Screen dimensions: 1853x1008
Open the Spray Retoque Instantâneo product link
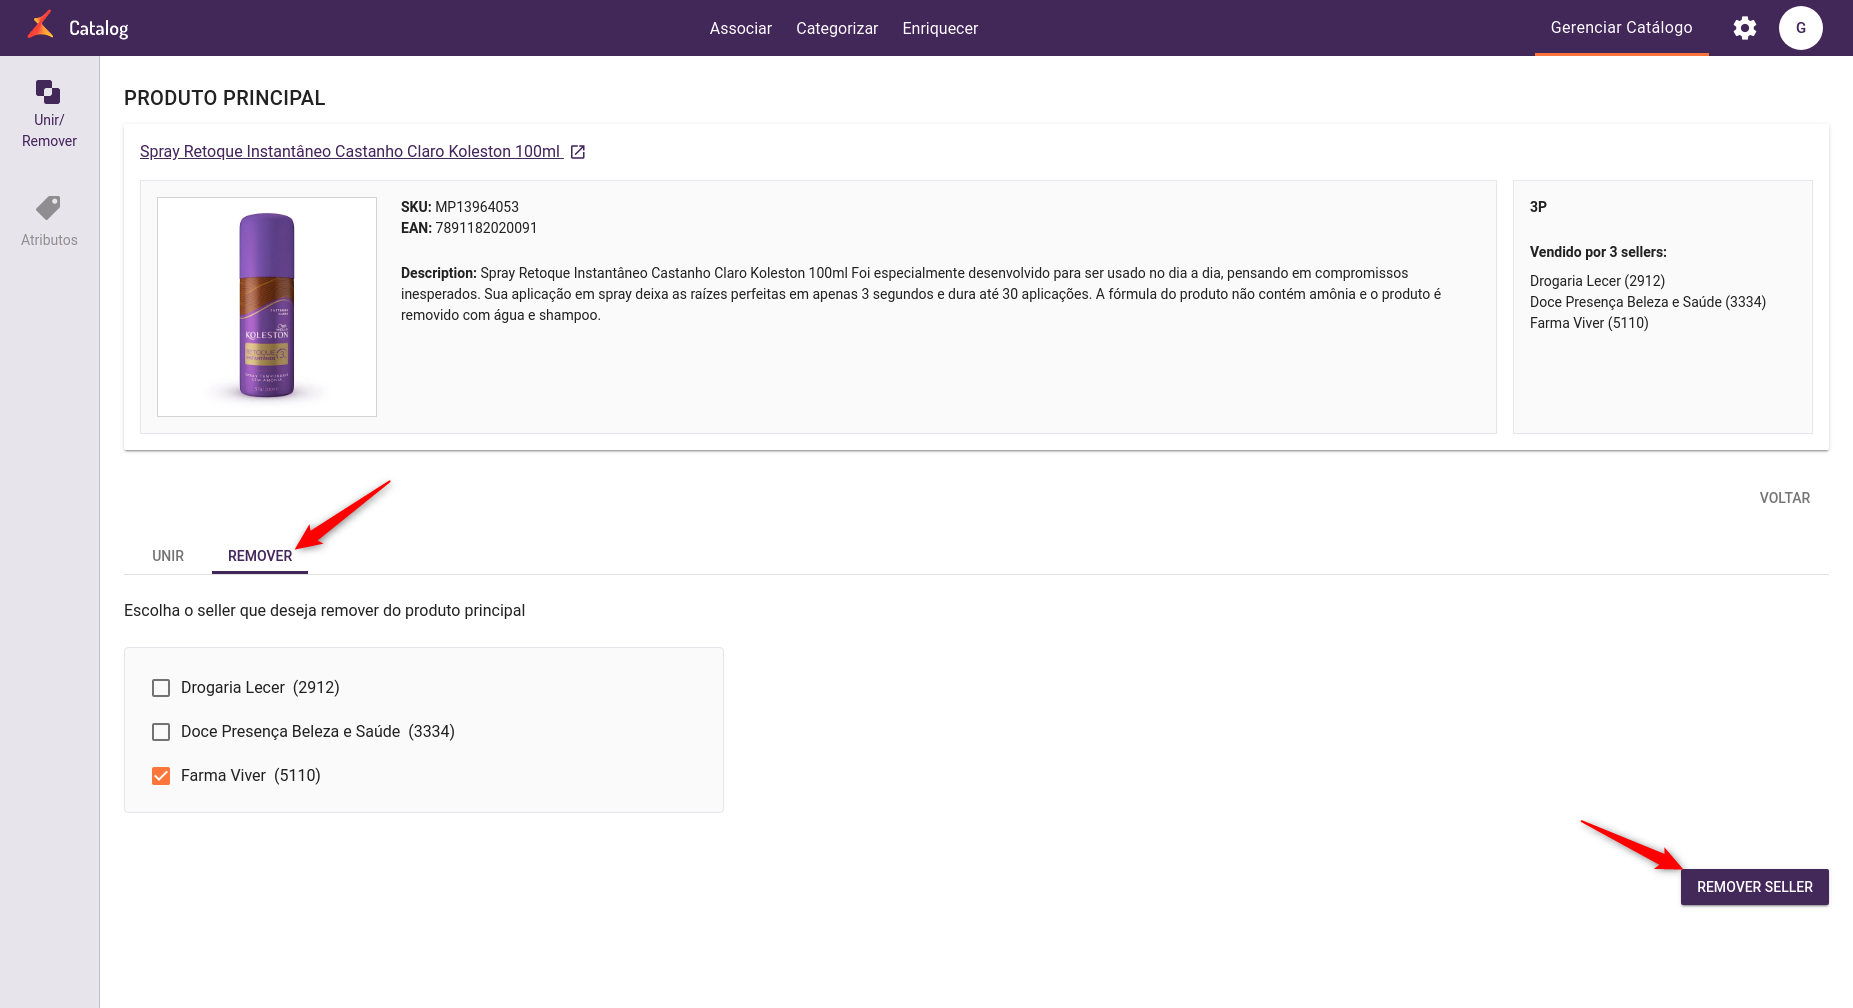coord(350,151)
